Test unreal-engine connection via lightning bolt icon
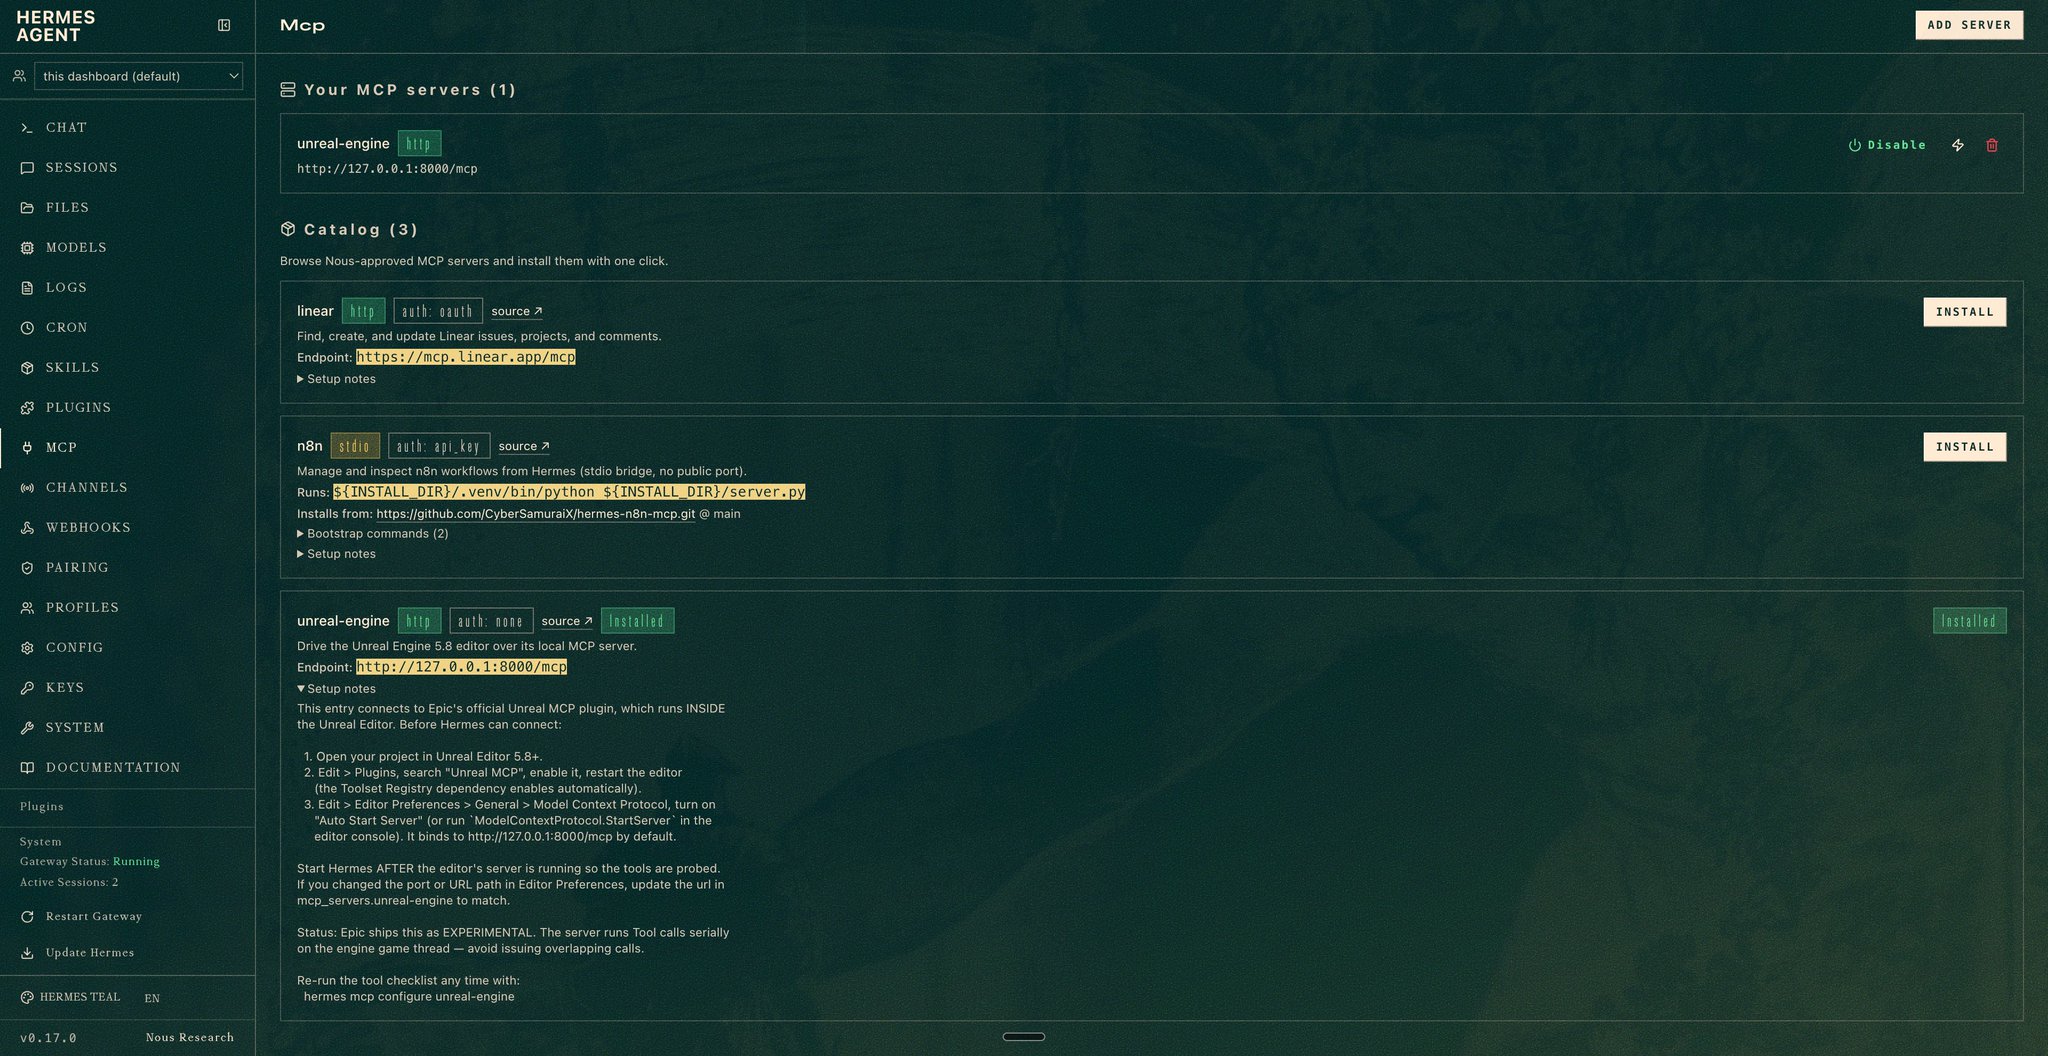Screen dimensions: 2048x1056 pyautogui.click(x=1958, y=145)
